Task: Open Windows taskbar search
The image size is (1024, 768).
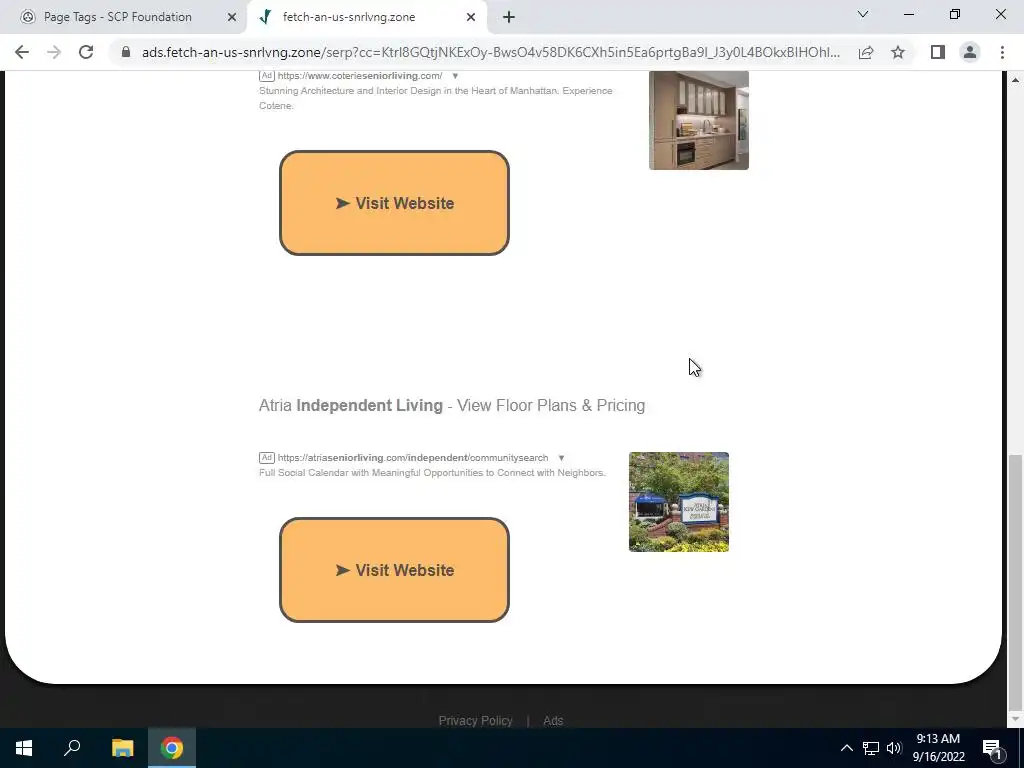Action: point(72,748)
